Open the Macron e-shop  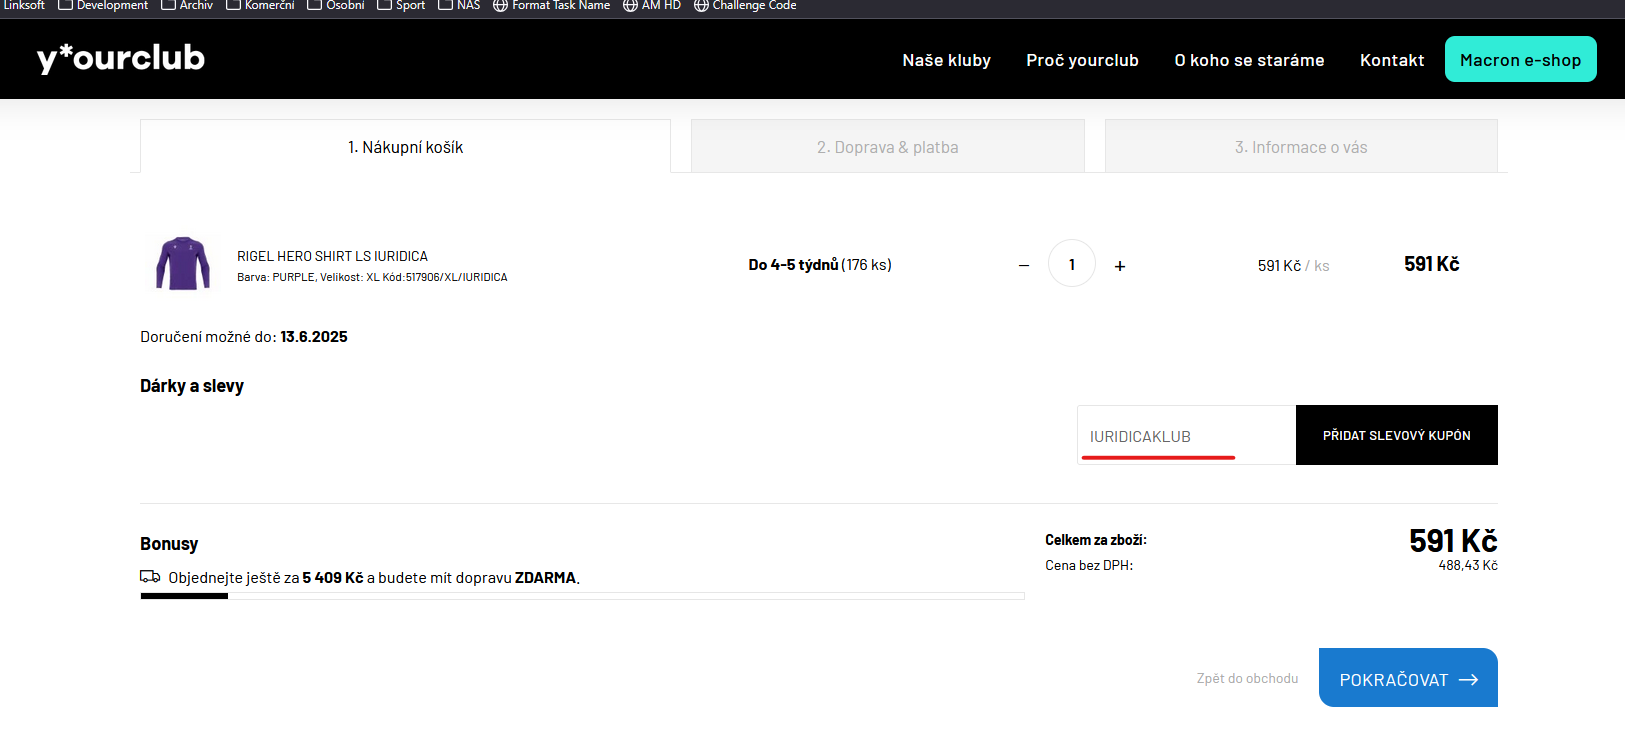(x=1520, y=59)
